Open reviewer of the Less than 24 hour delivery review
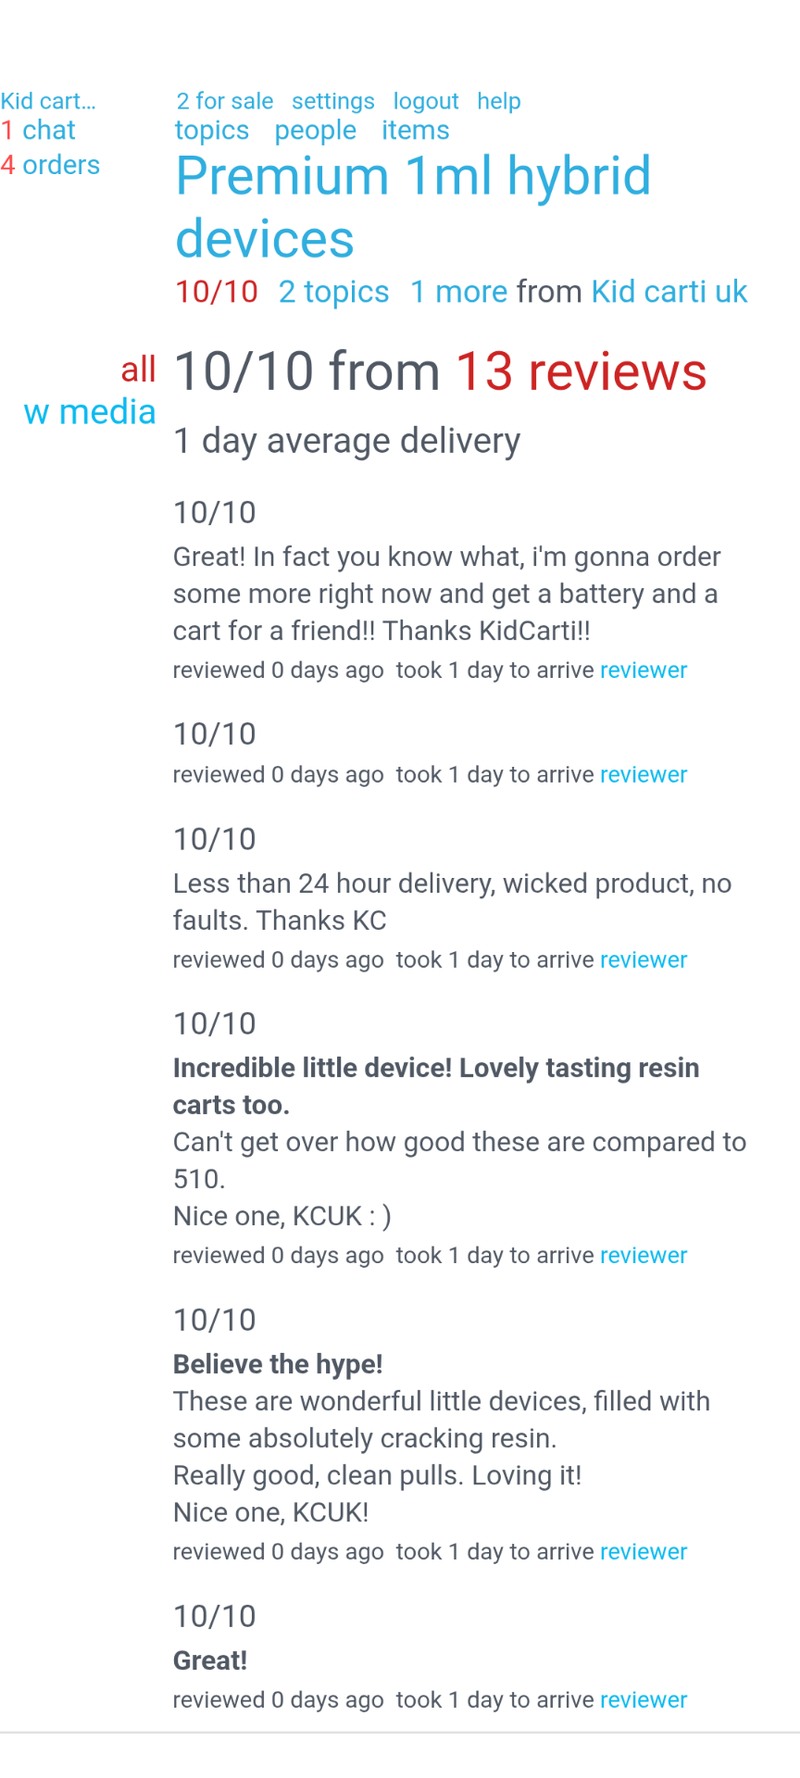Screen dimensions: 800x1778 tap(643, 960)
